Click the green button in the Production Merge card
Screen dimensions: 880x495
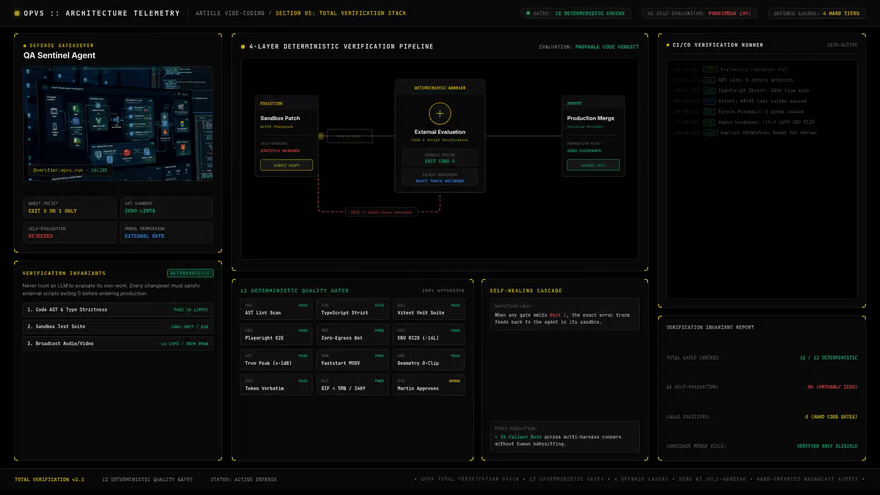pyautogui.click(x=593, y=165)
